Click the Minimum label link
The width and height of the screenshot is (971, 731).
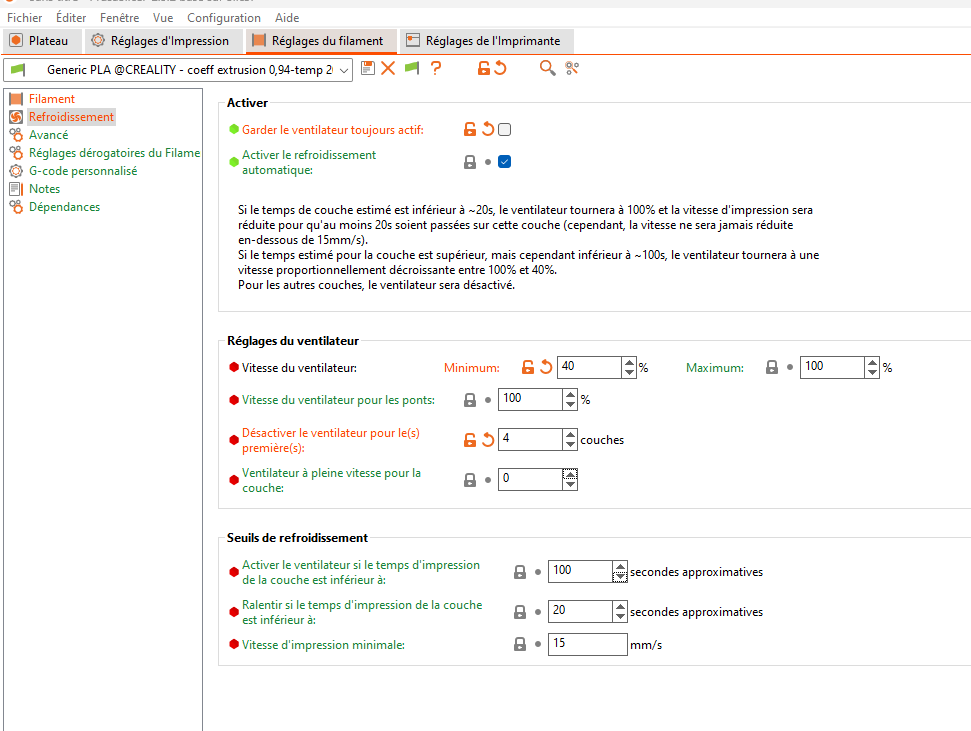(x=471, y=368)
